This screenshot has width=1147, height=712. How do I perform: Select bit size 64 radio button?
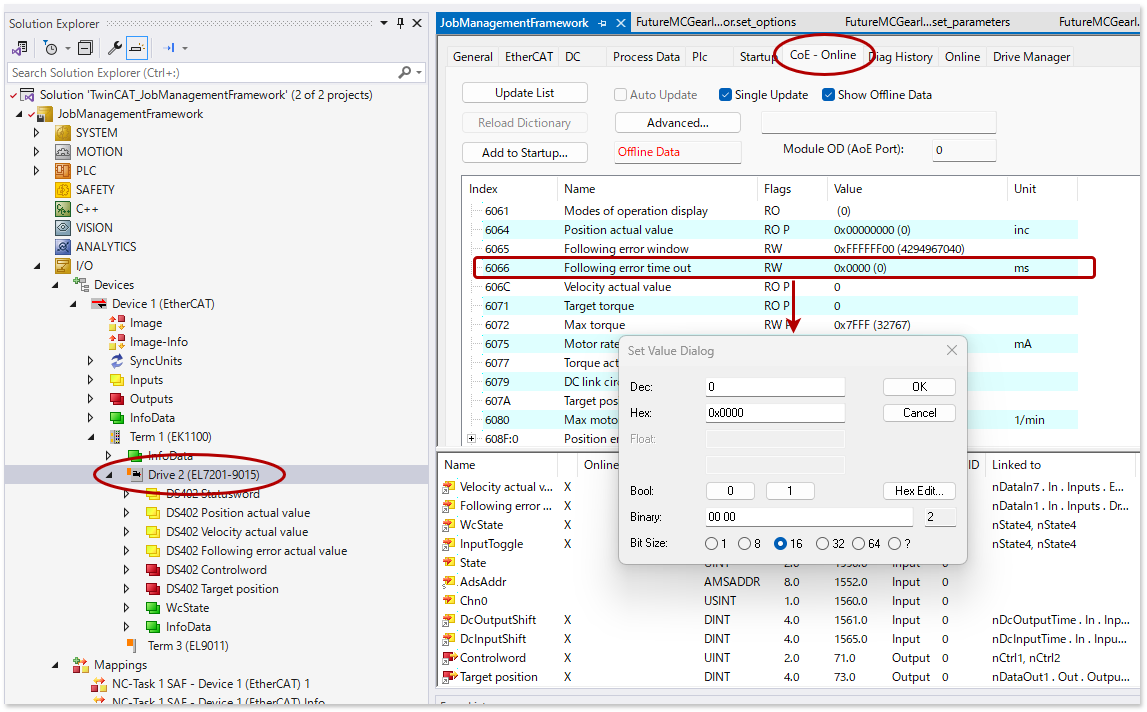tap(858, 544)
